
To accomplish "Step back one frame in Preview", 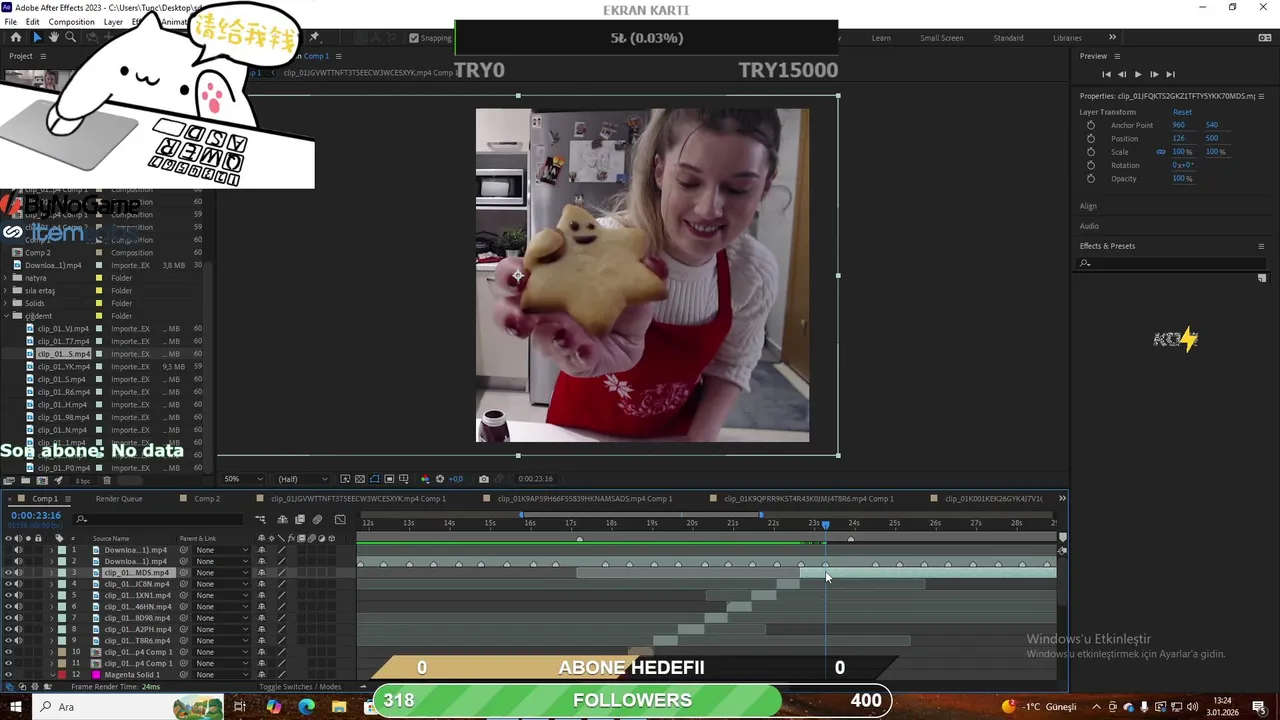I will pos(1122,74).
